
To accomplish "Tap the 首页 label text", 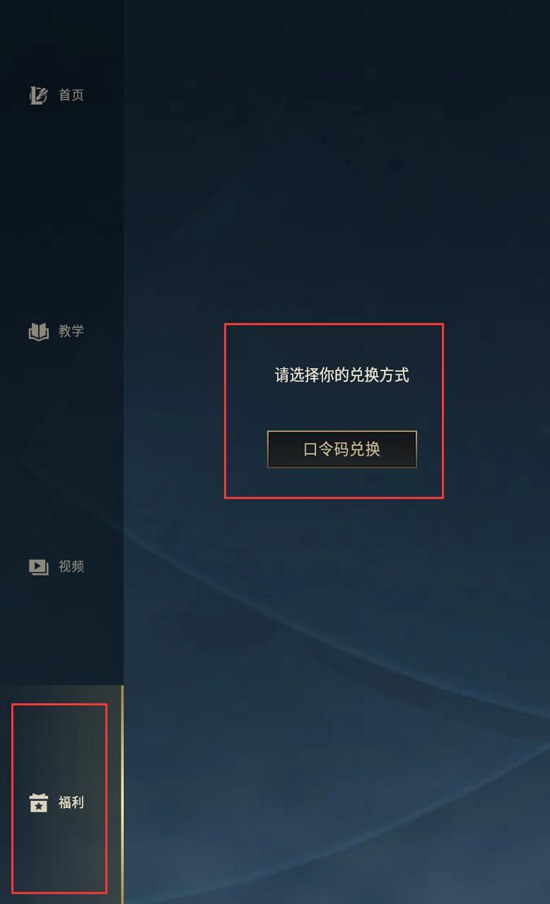I will click(x=71, y=95).
